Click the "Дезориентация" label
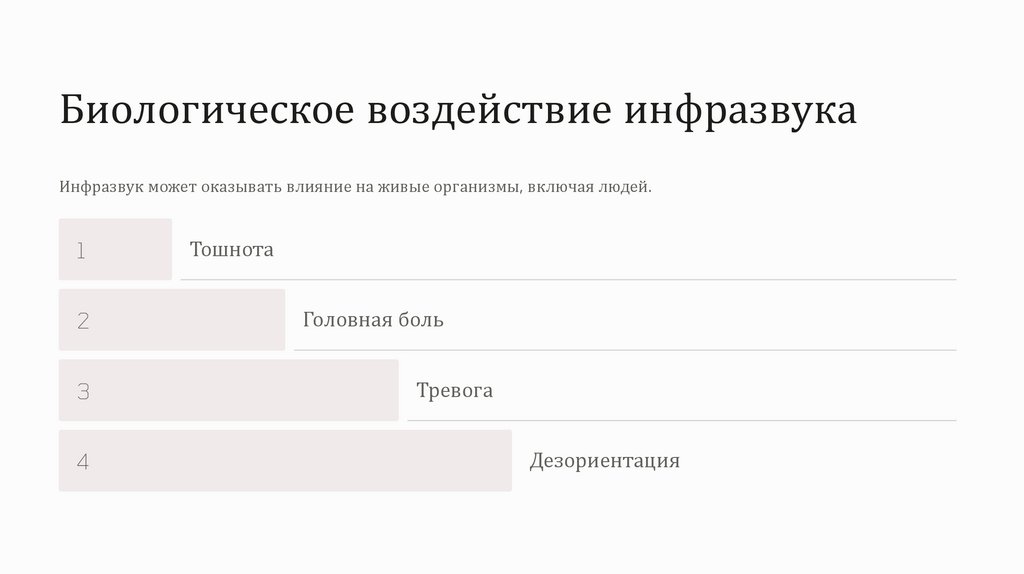Image resolution: width=1024 pixels, height=574 pixels. click(604, 461)
